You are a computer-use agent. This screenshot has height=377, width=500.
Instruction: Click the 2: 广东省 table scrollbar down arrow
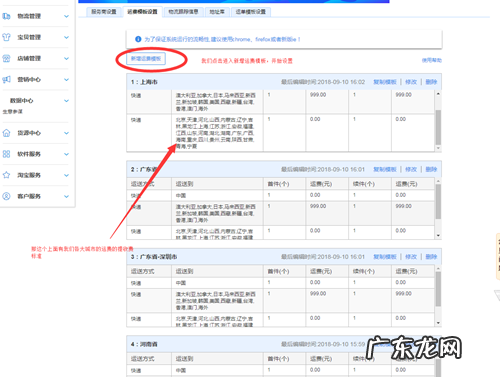click(x=438, y=235)
